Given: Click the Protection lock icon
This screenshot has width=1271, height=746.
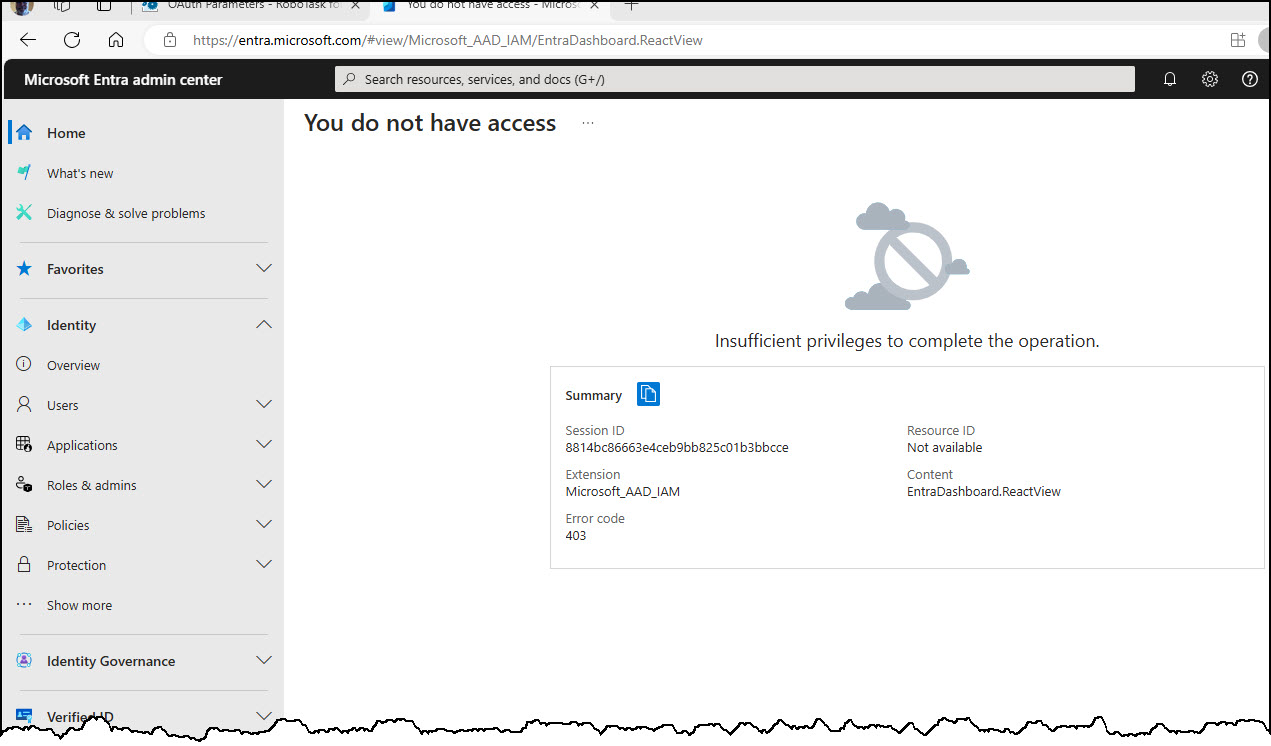Looking at the screenshot, I should coord(24,564).
